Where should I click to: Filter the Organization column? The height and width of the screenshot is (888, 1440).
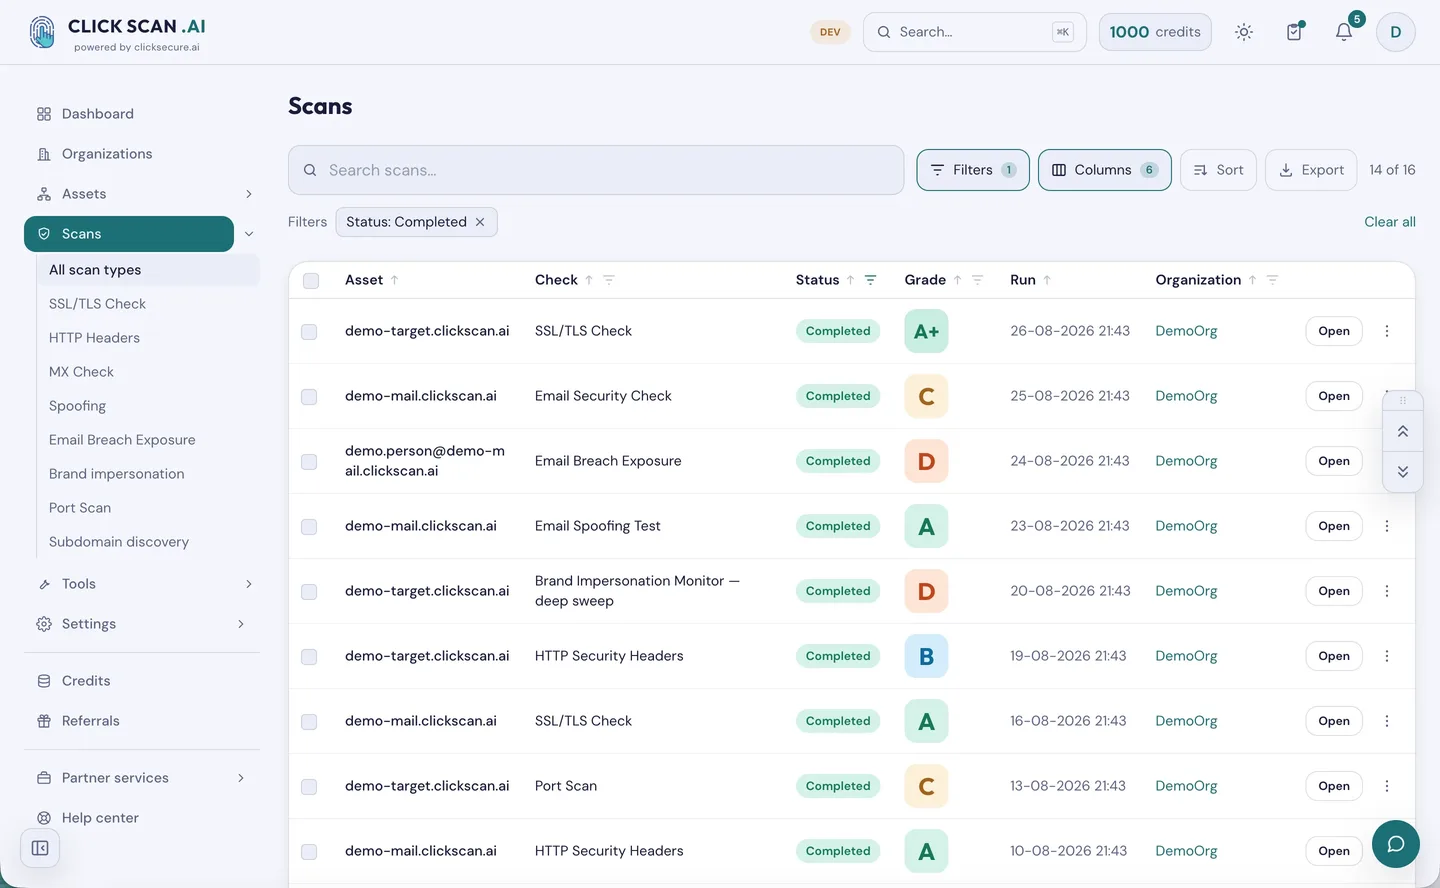point(1273,280)
